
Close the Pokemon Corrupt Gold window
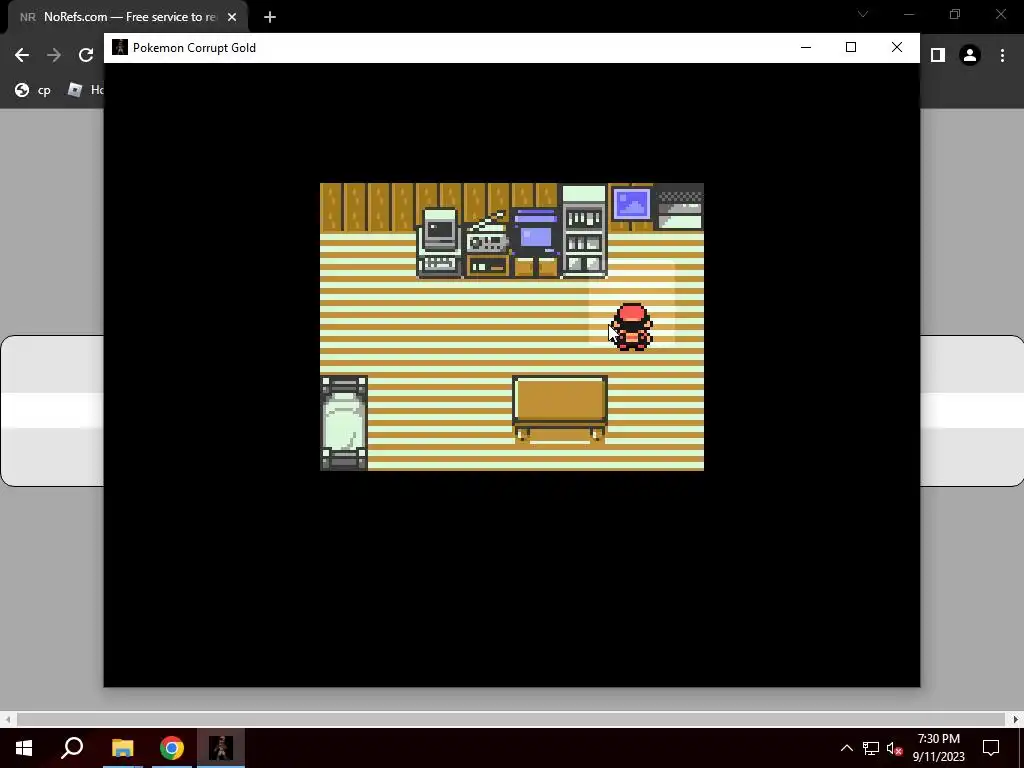tap(897, 47)
